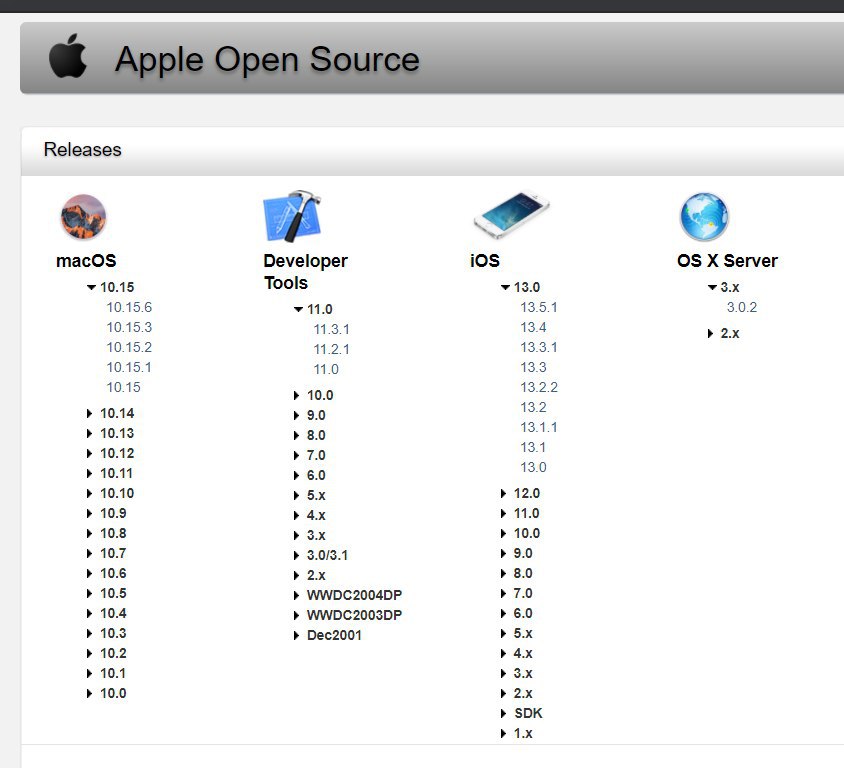Click the iOS column heading

coord(484,260)
